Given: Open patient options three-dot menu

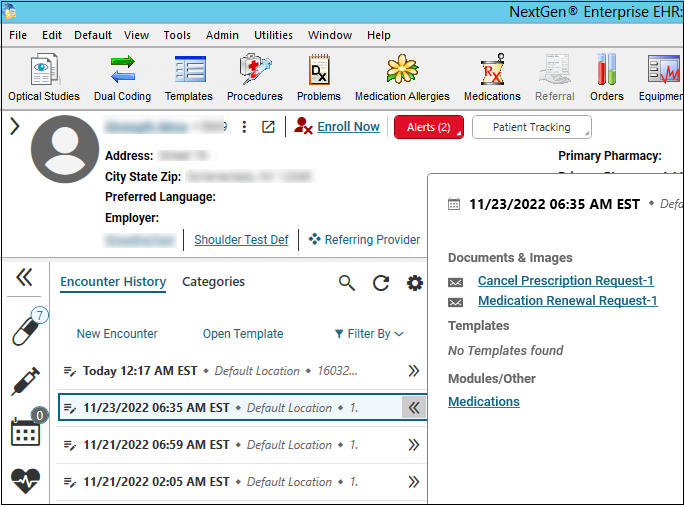Looking at the screenshot, I should pyautogui.click(x=244, y=127).
